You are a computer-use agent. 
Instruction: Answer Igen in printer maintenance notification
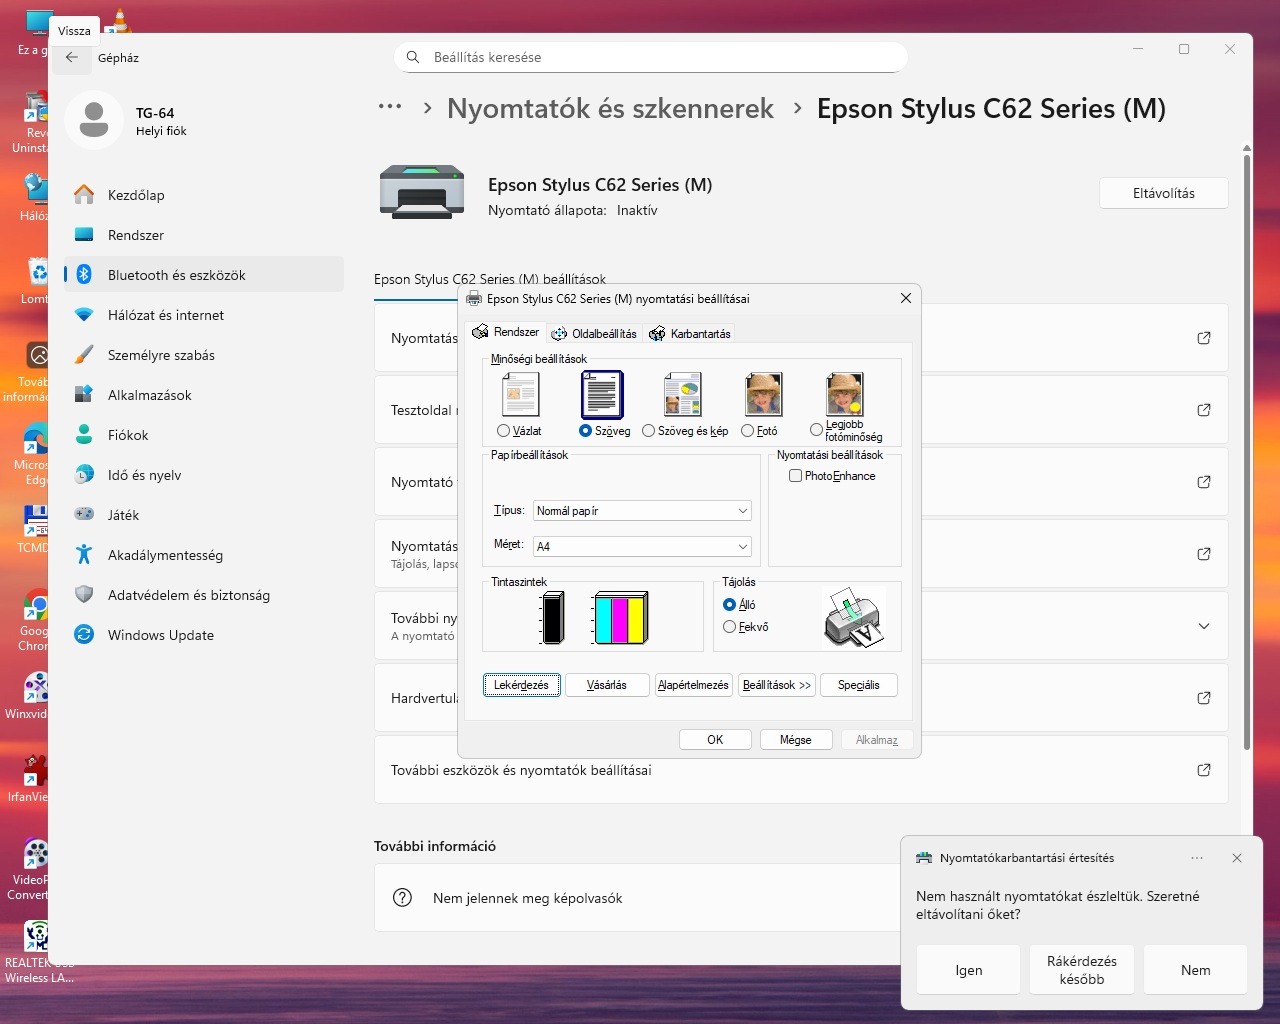(969, 970)
